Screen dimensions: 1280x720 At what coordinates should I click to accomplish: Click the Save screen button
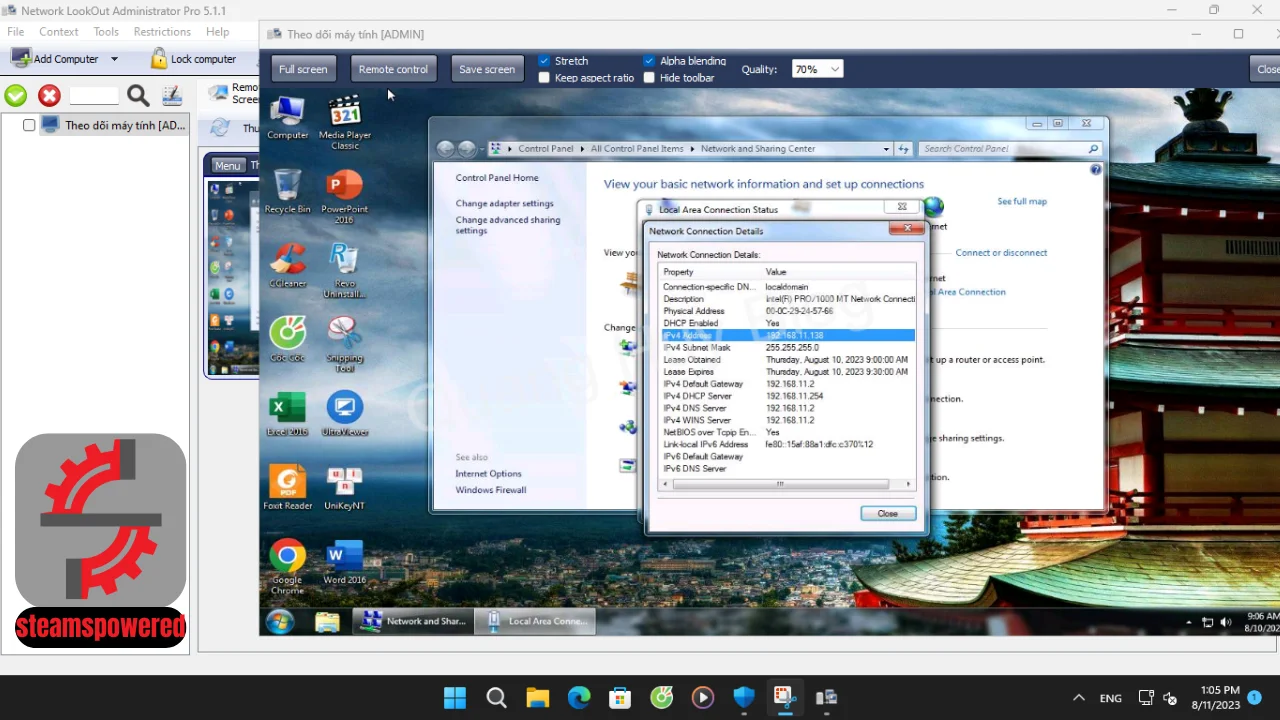pyautogui.click(x=487, y=69)
